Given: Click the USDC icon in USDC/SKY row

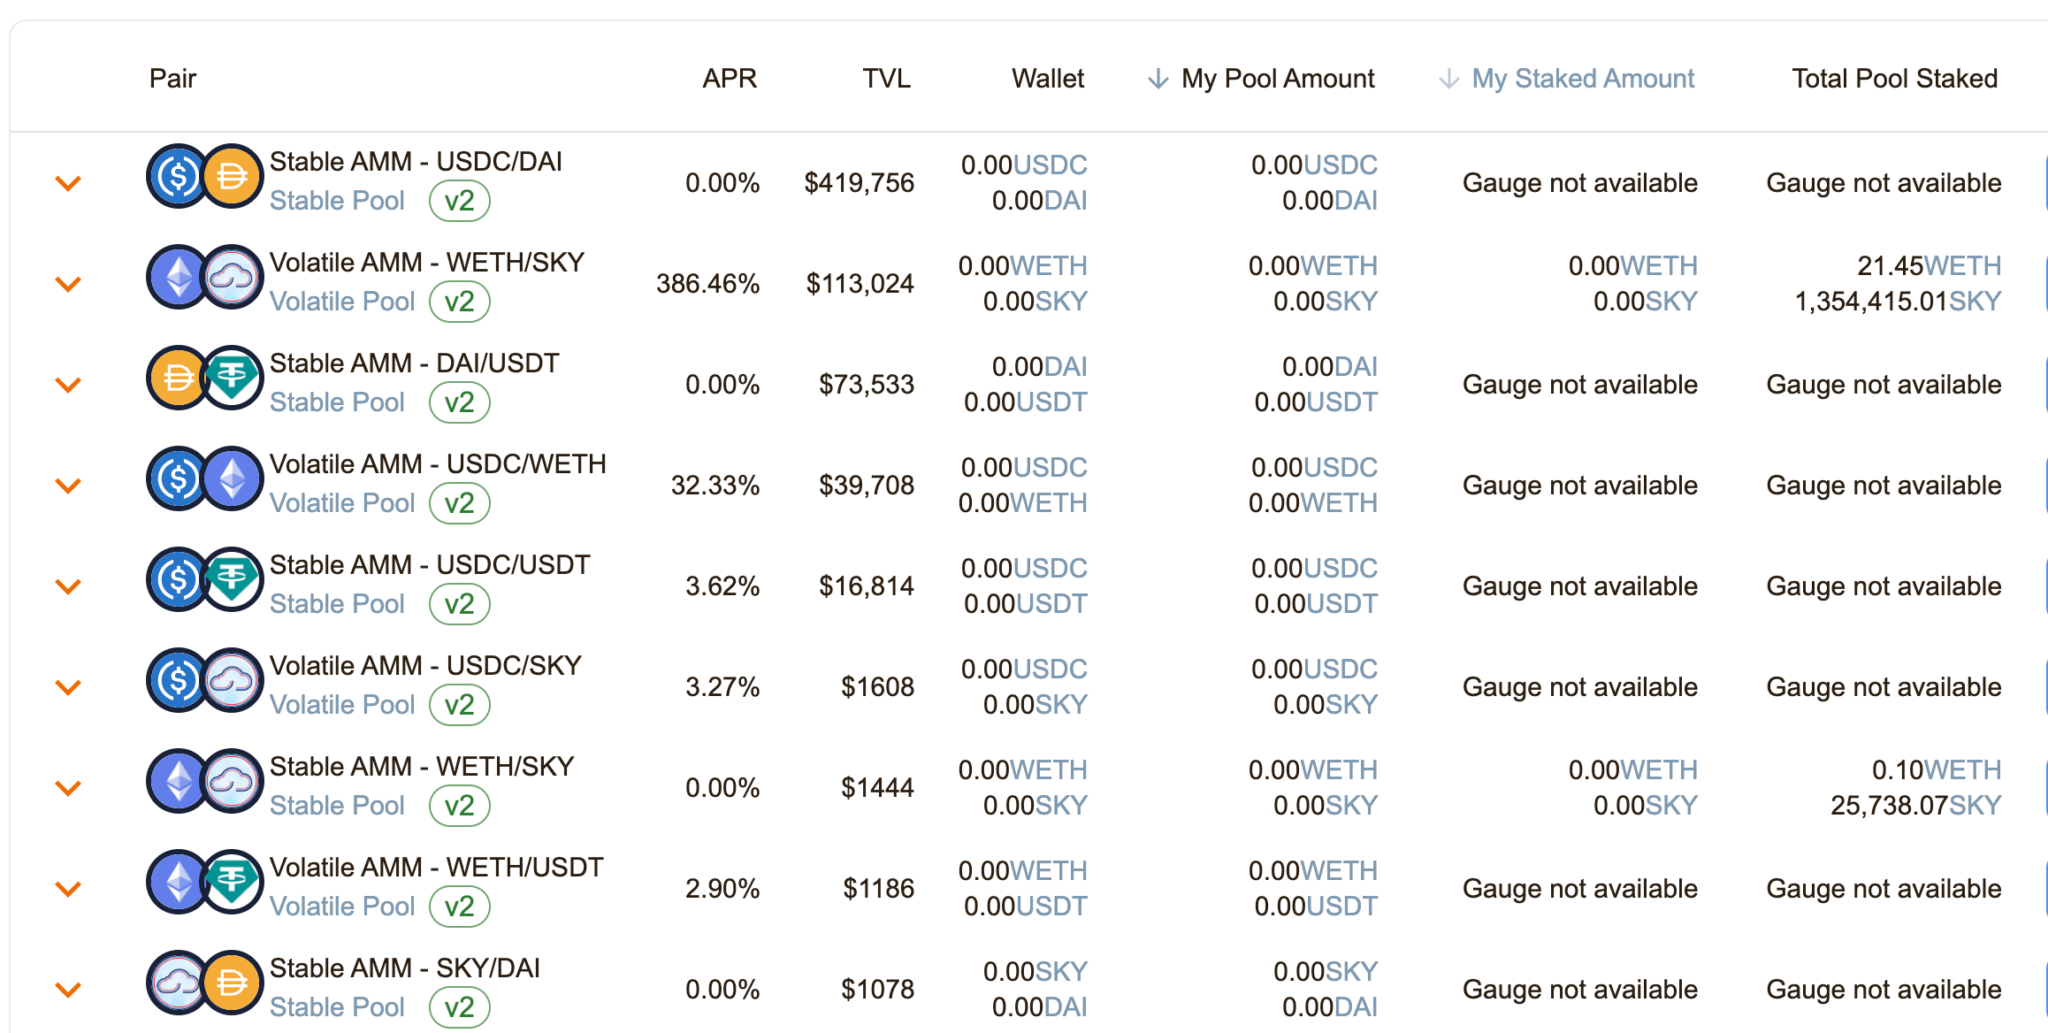Looking at the screenshot, I should click(x=177, y=681).
